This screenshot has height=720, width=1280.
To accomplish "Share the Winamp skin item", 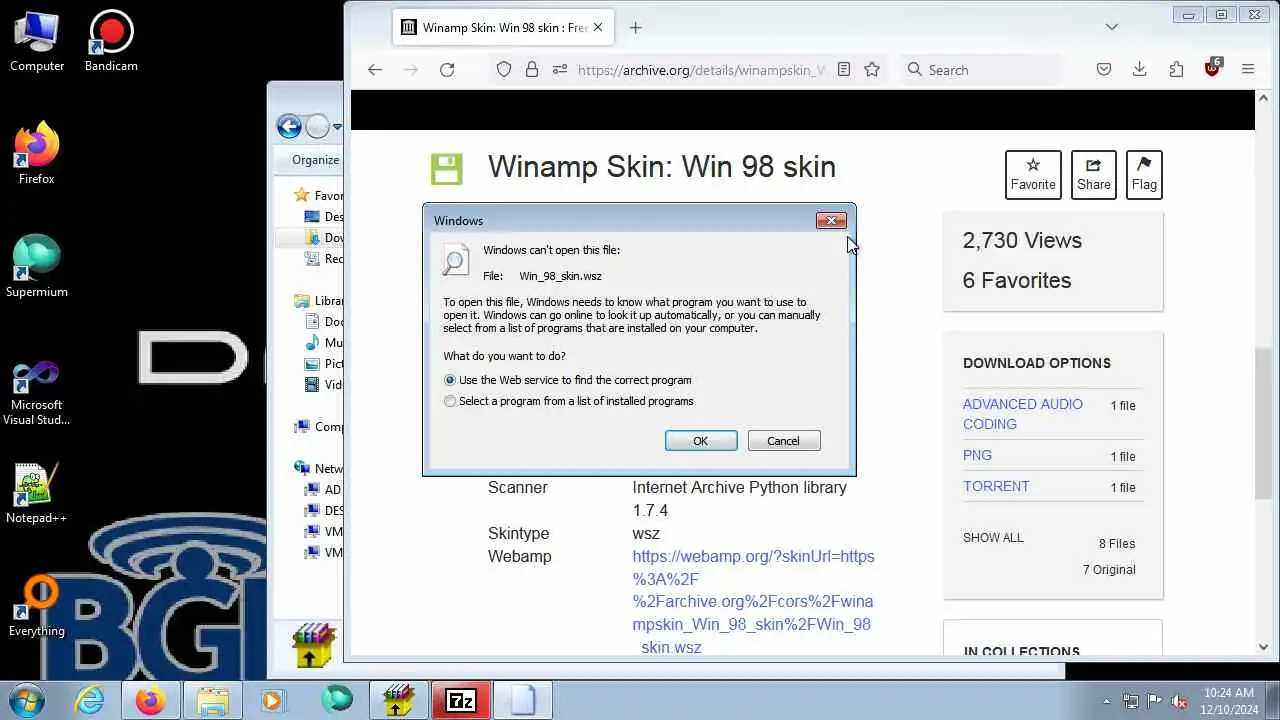I will [x=1093, y=174].
